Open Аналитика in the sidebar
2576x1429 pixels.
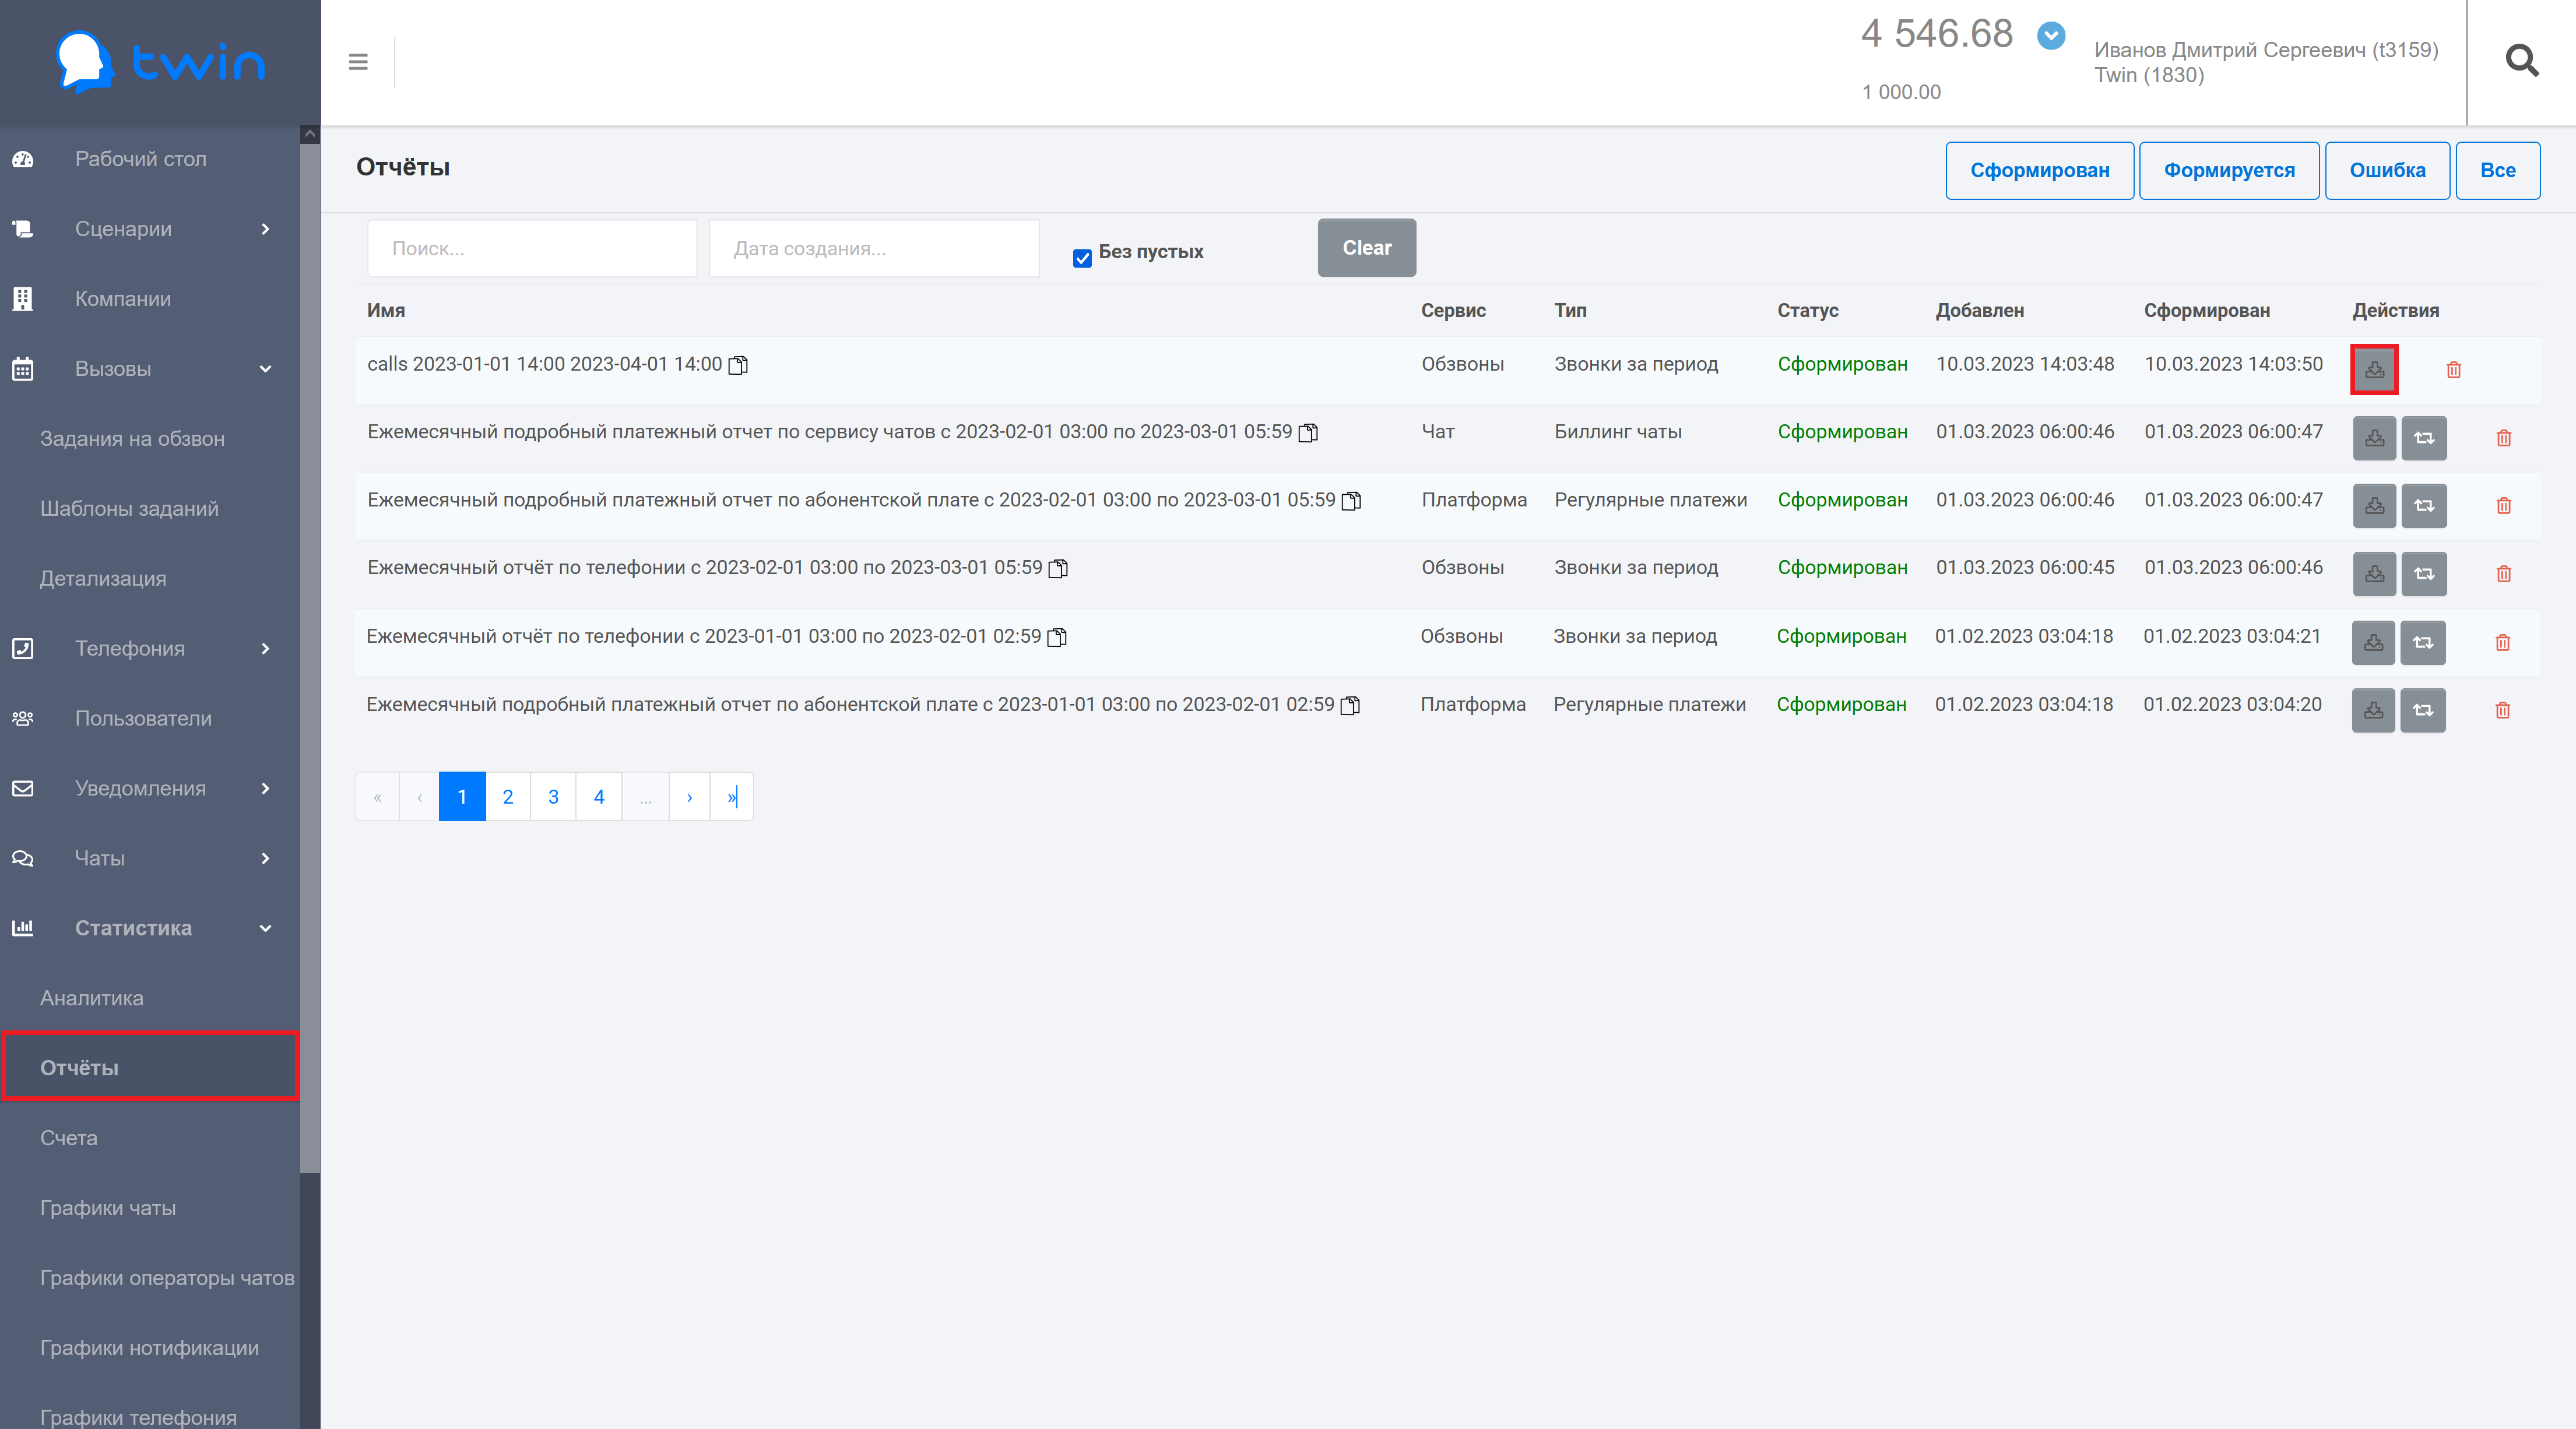(92, 998)
